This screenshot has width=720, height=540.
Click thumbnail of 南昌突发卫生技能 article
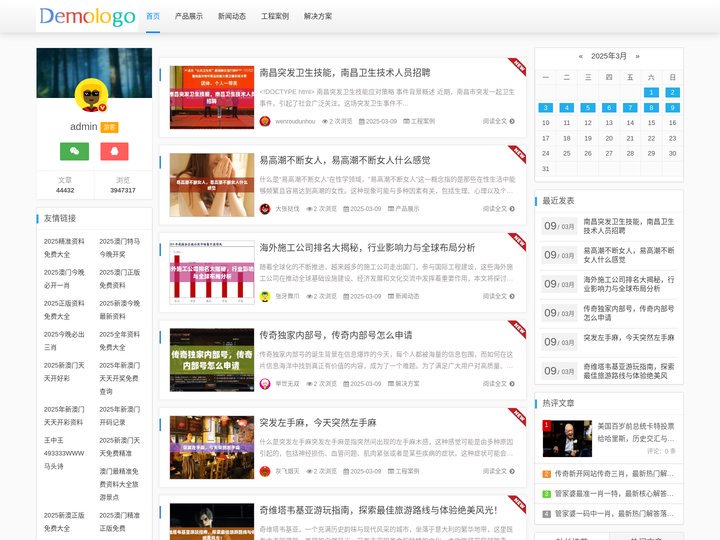(212, 97)
